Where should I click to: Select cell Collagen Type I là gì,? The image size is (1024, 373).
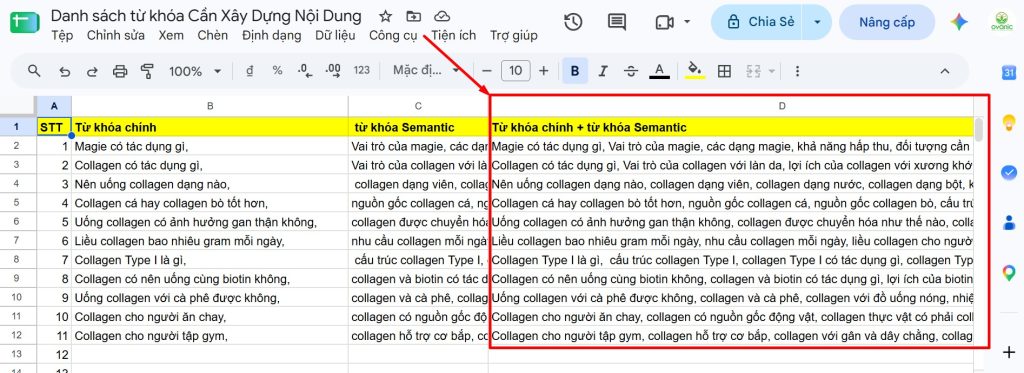(210, 260)
